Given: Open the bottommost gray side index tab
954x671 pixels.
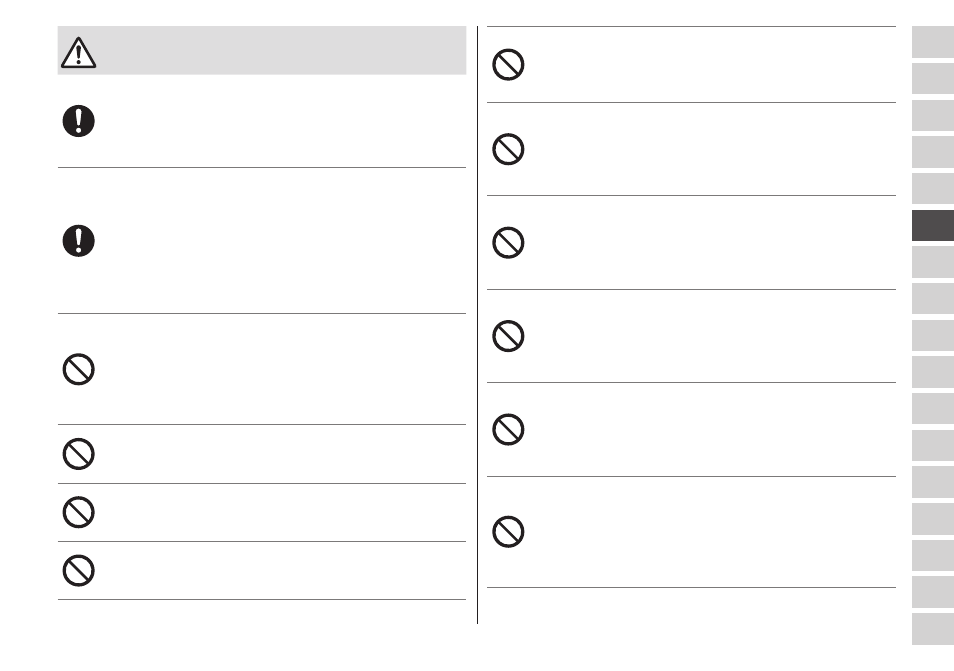Looking at the screenshot, I should [x=933, y=629].
